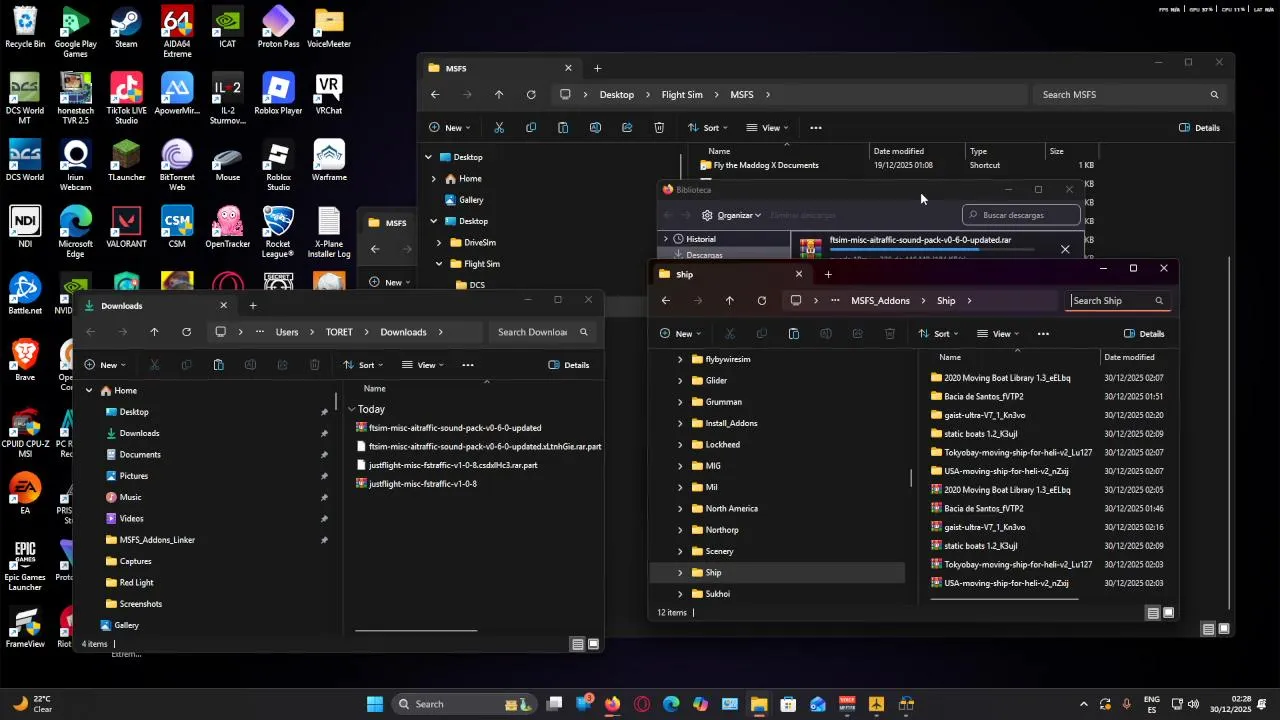Open View dropdown in Downloads window
Viewport: 1280px width, 720px height.
point(423,365)
